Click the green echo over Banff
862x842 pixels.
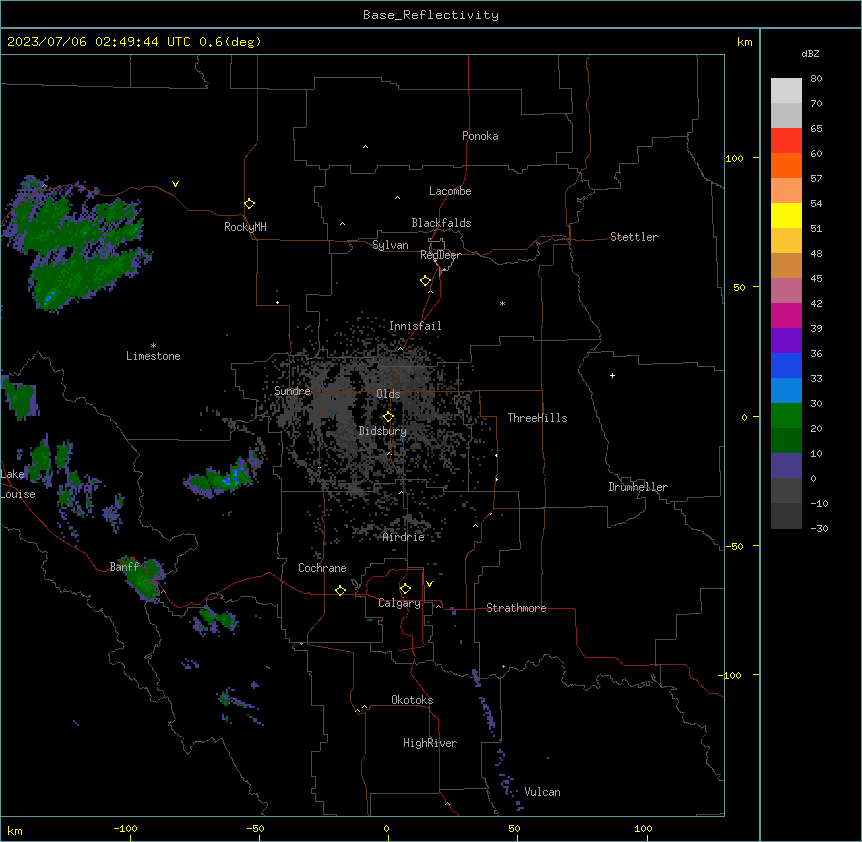coord(144,578)
